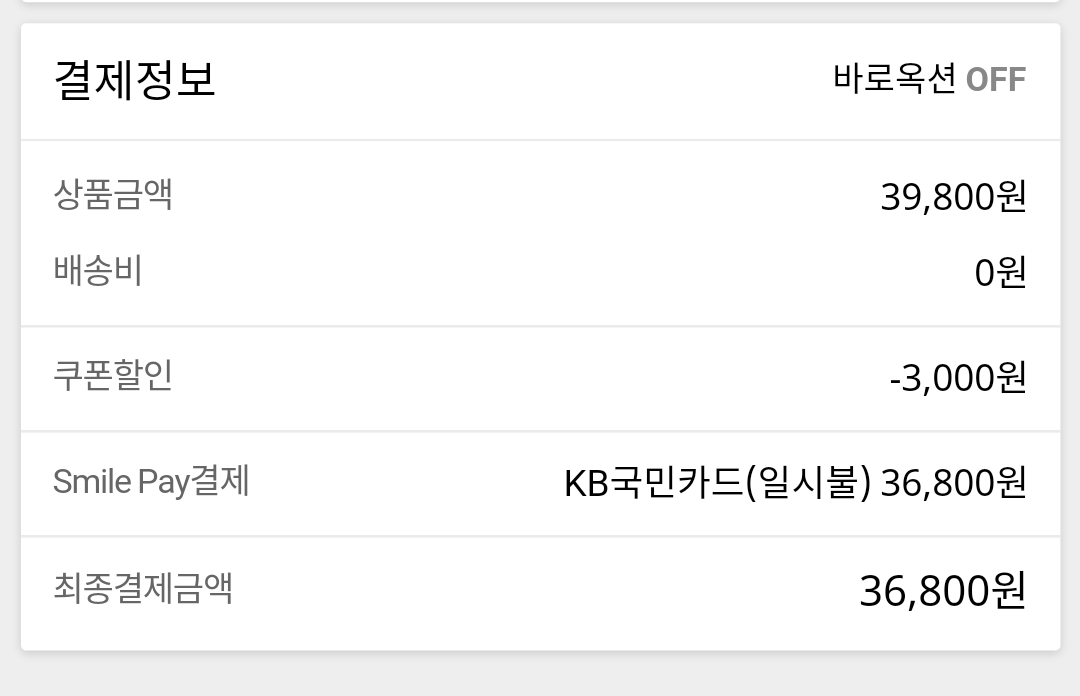Select the 0원 shipping fee value

[x=1000, y=272]
